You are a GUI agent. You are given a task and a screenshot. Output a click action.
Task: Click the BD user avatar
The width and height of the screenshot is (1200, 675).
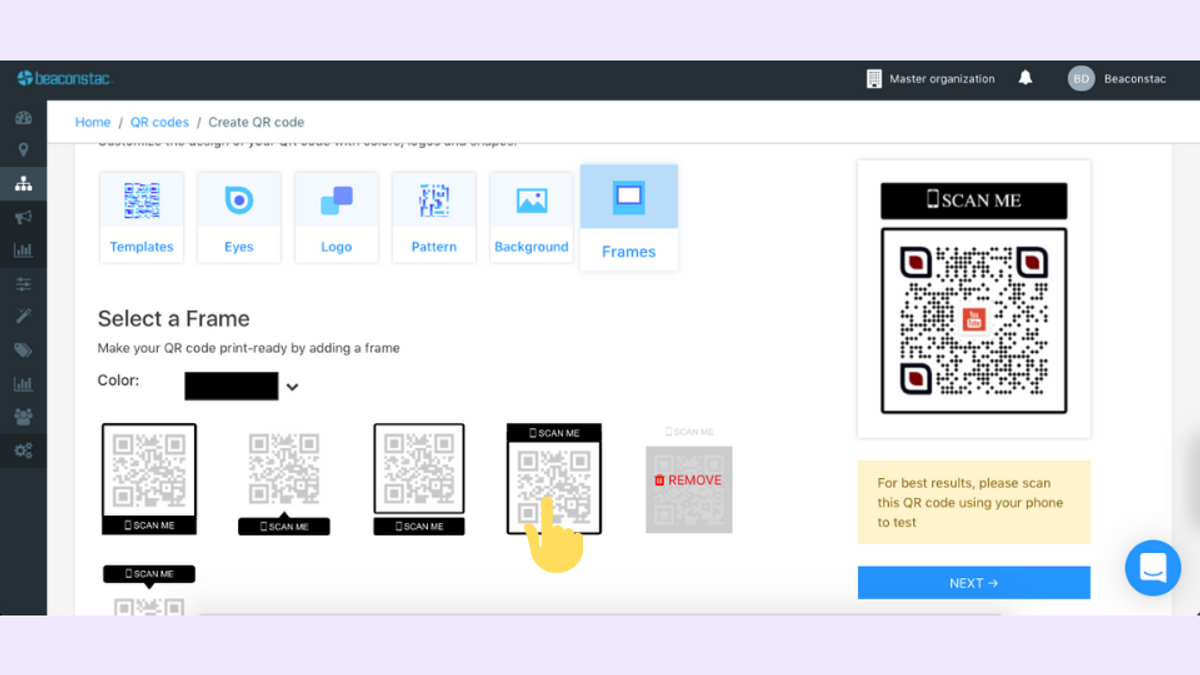[1081, 78]
